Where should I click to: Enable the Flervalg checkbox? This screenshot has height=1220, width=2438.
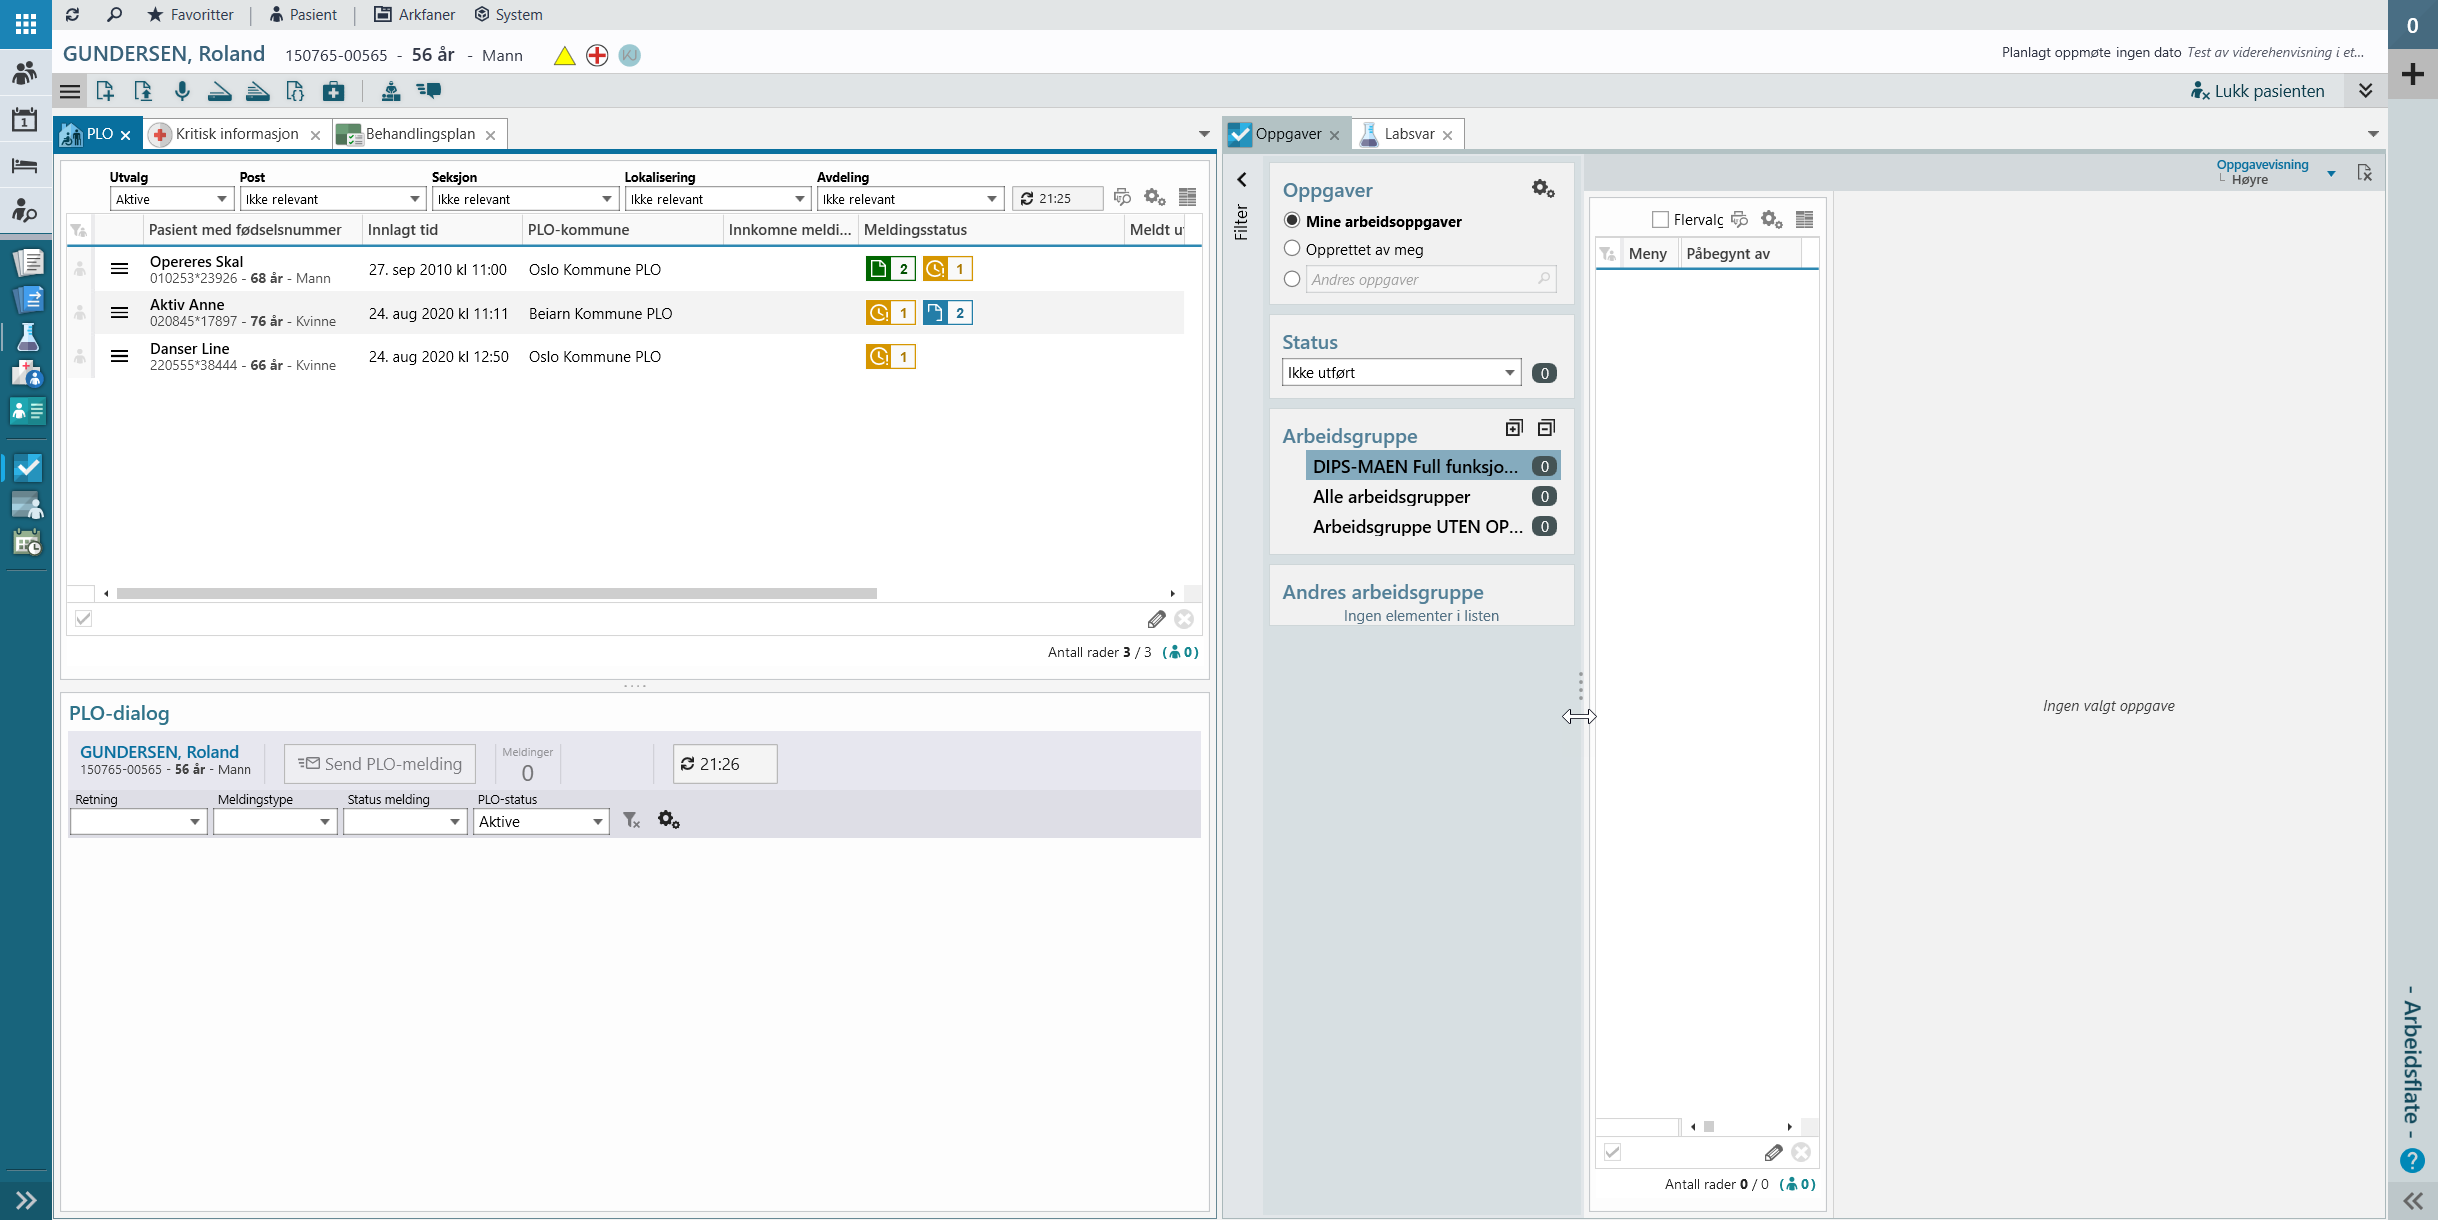(x=1660, y=220)
